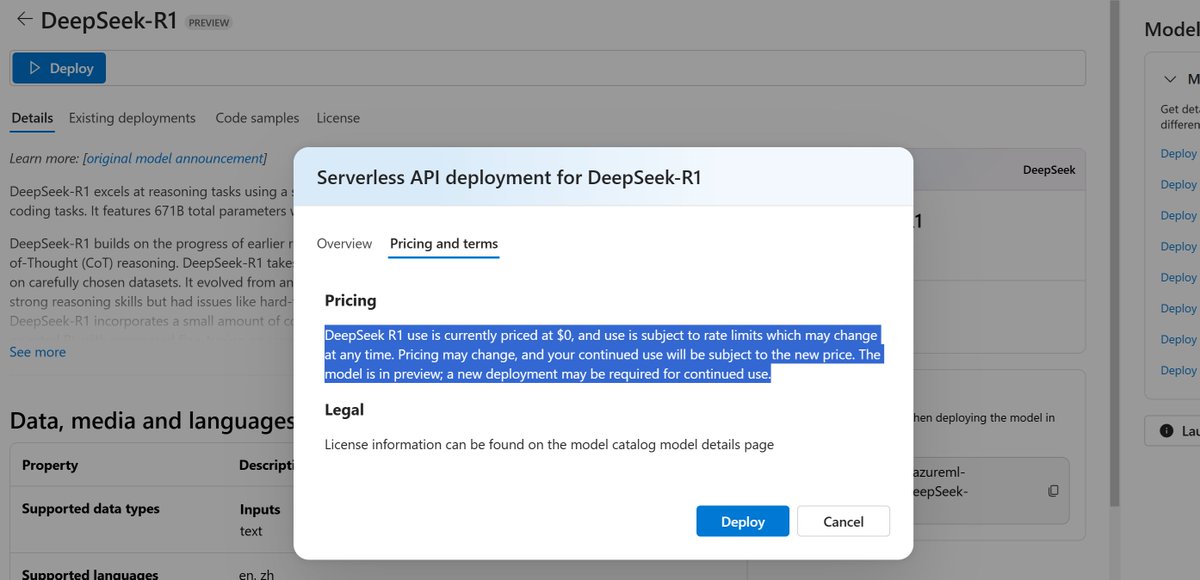
Task: Switch to the Overview tab in dialog
Action: pyautogui.click(x=344, y=243)
